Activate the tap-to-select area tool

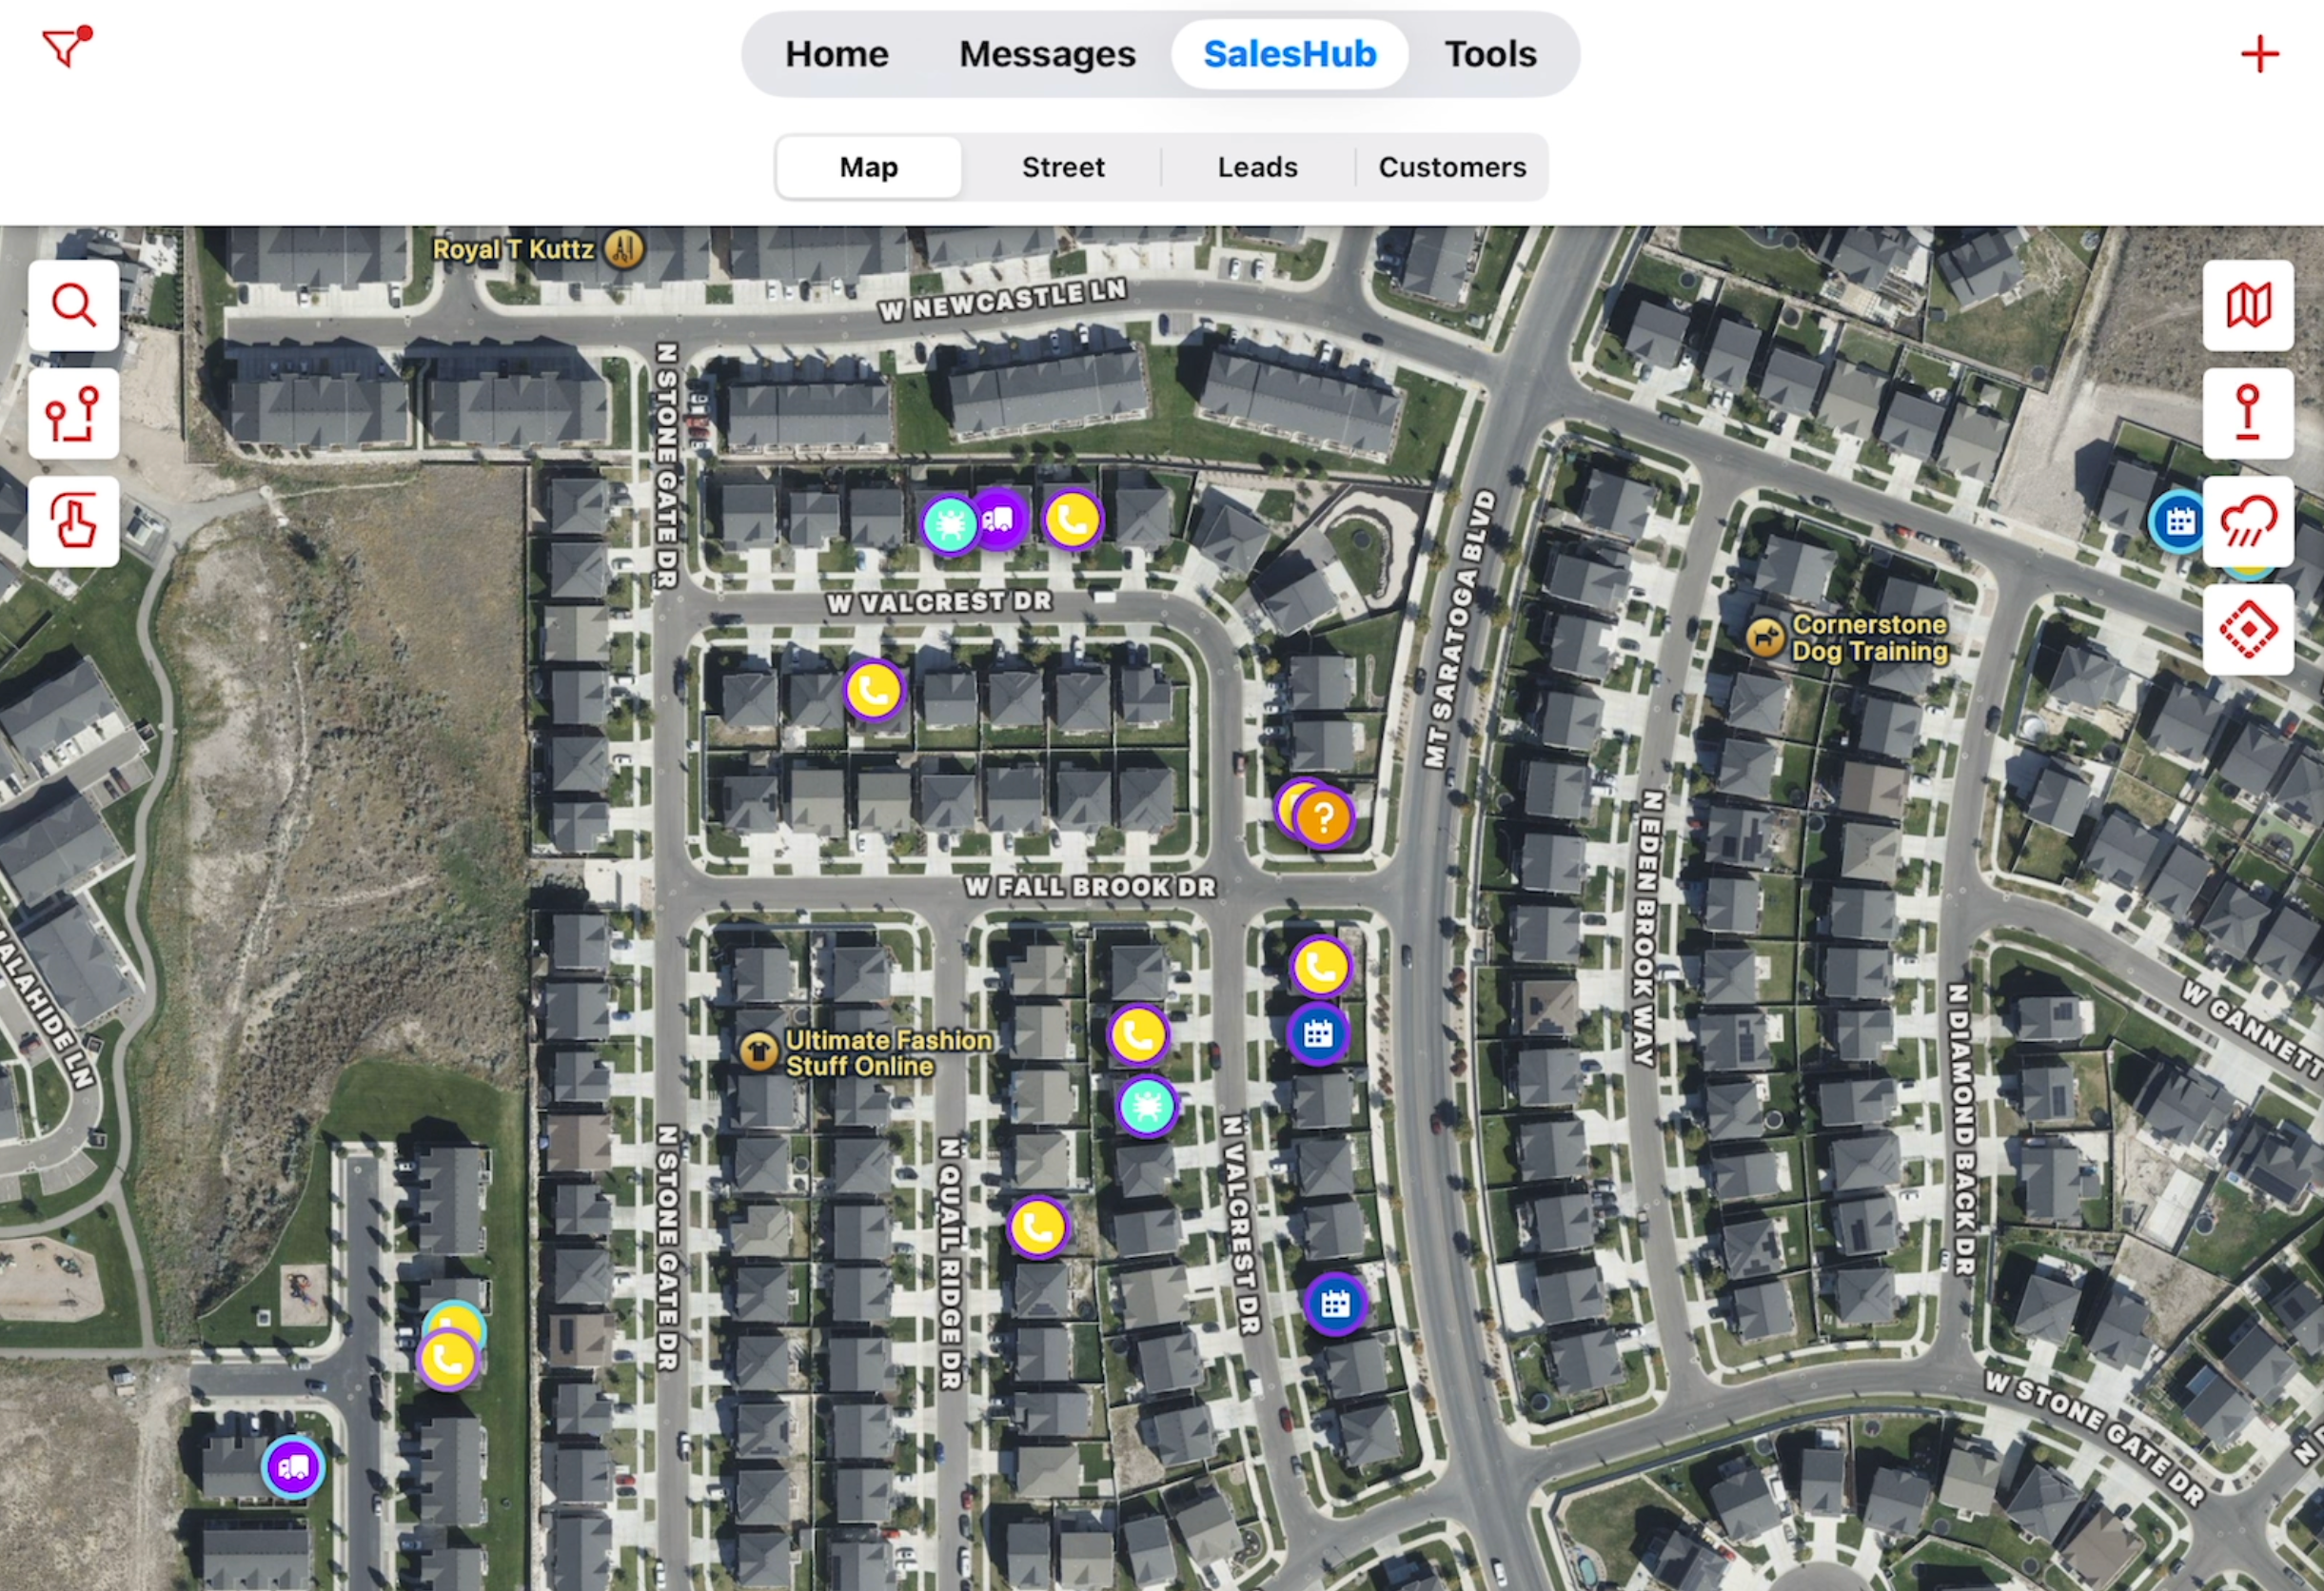point(74,521)
